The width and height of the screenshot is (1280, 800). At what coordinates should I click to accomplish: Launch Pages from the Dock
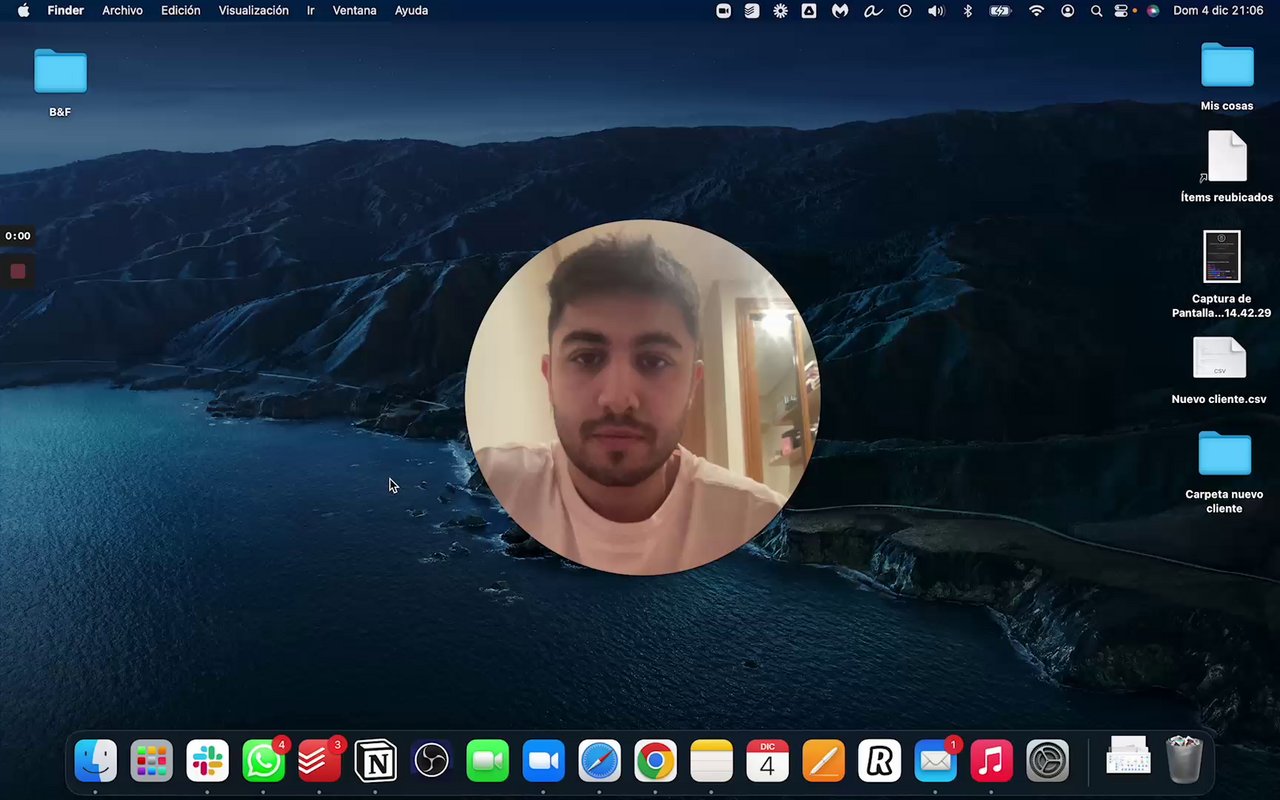pos(824,762)
